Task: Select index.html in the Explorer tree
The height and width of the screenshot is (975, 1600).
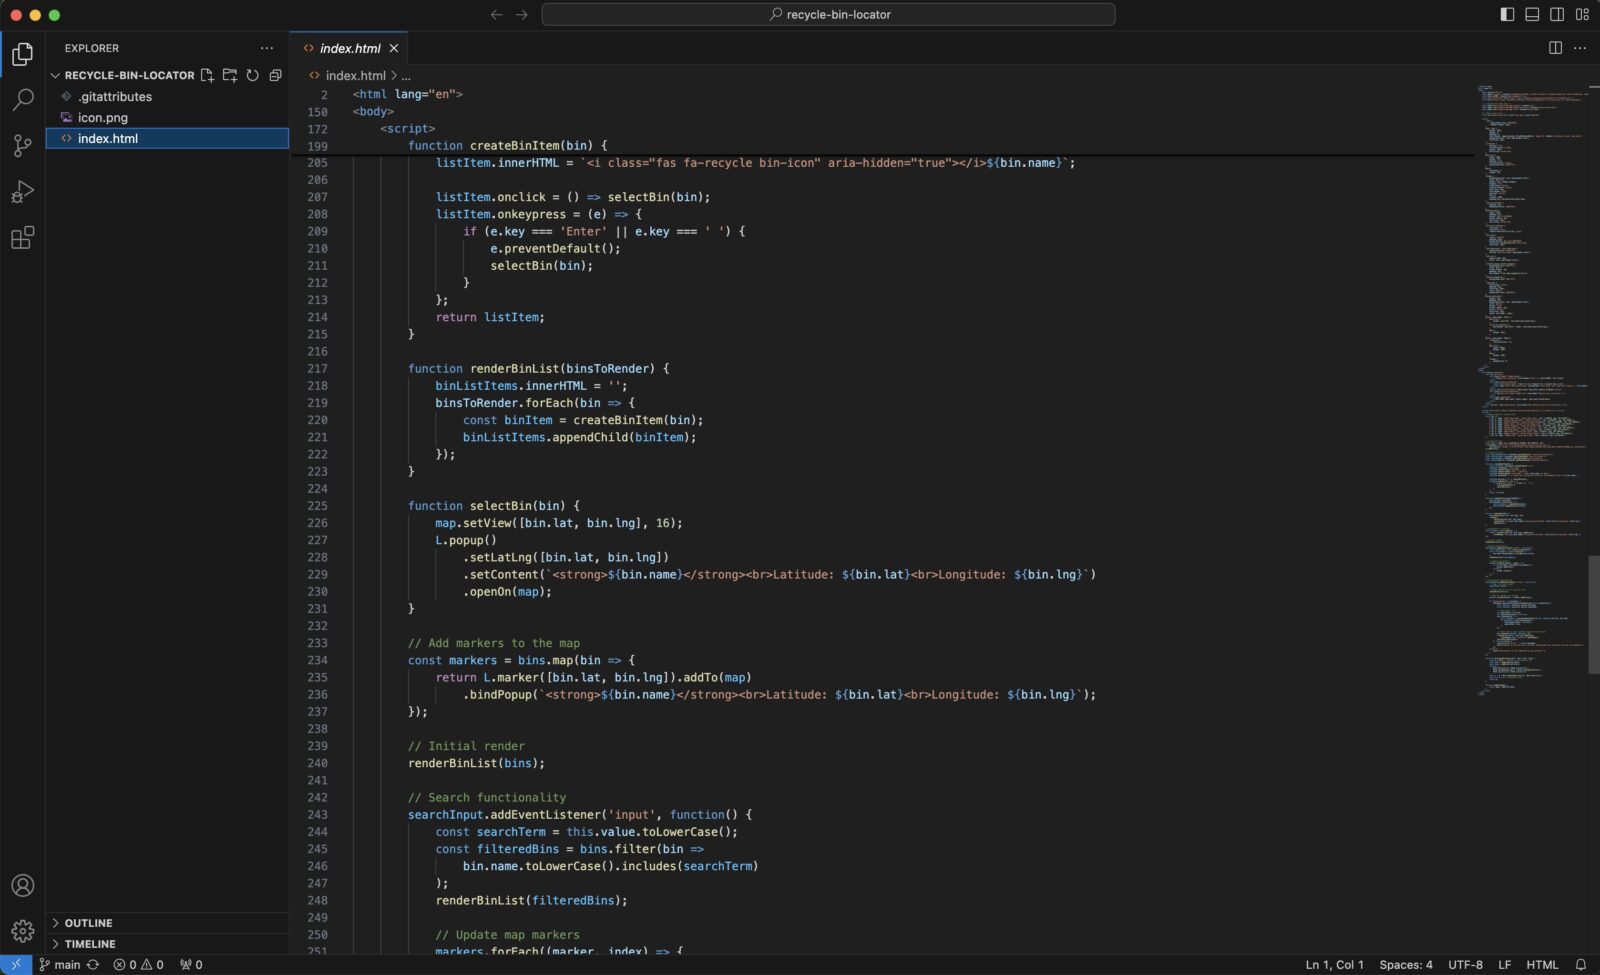Action: 167,138
